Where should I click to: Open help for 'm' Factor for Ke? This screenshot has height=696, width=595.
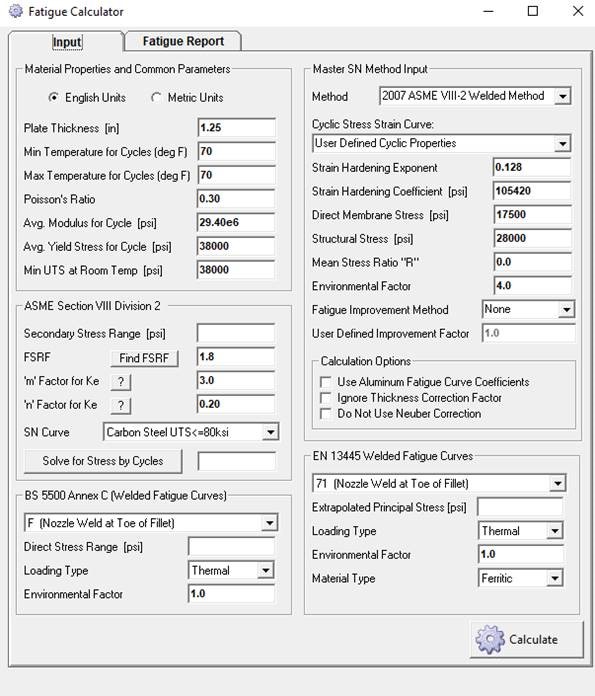tap(120, 382)
